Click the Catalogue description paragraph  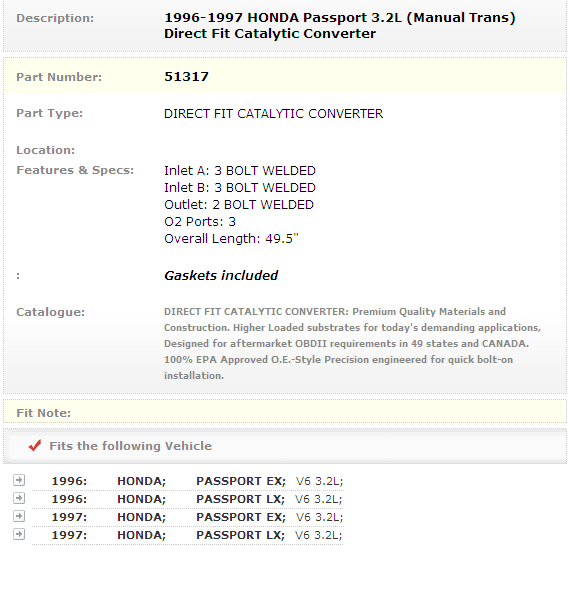click(352, 344)
